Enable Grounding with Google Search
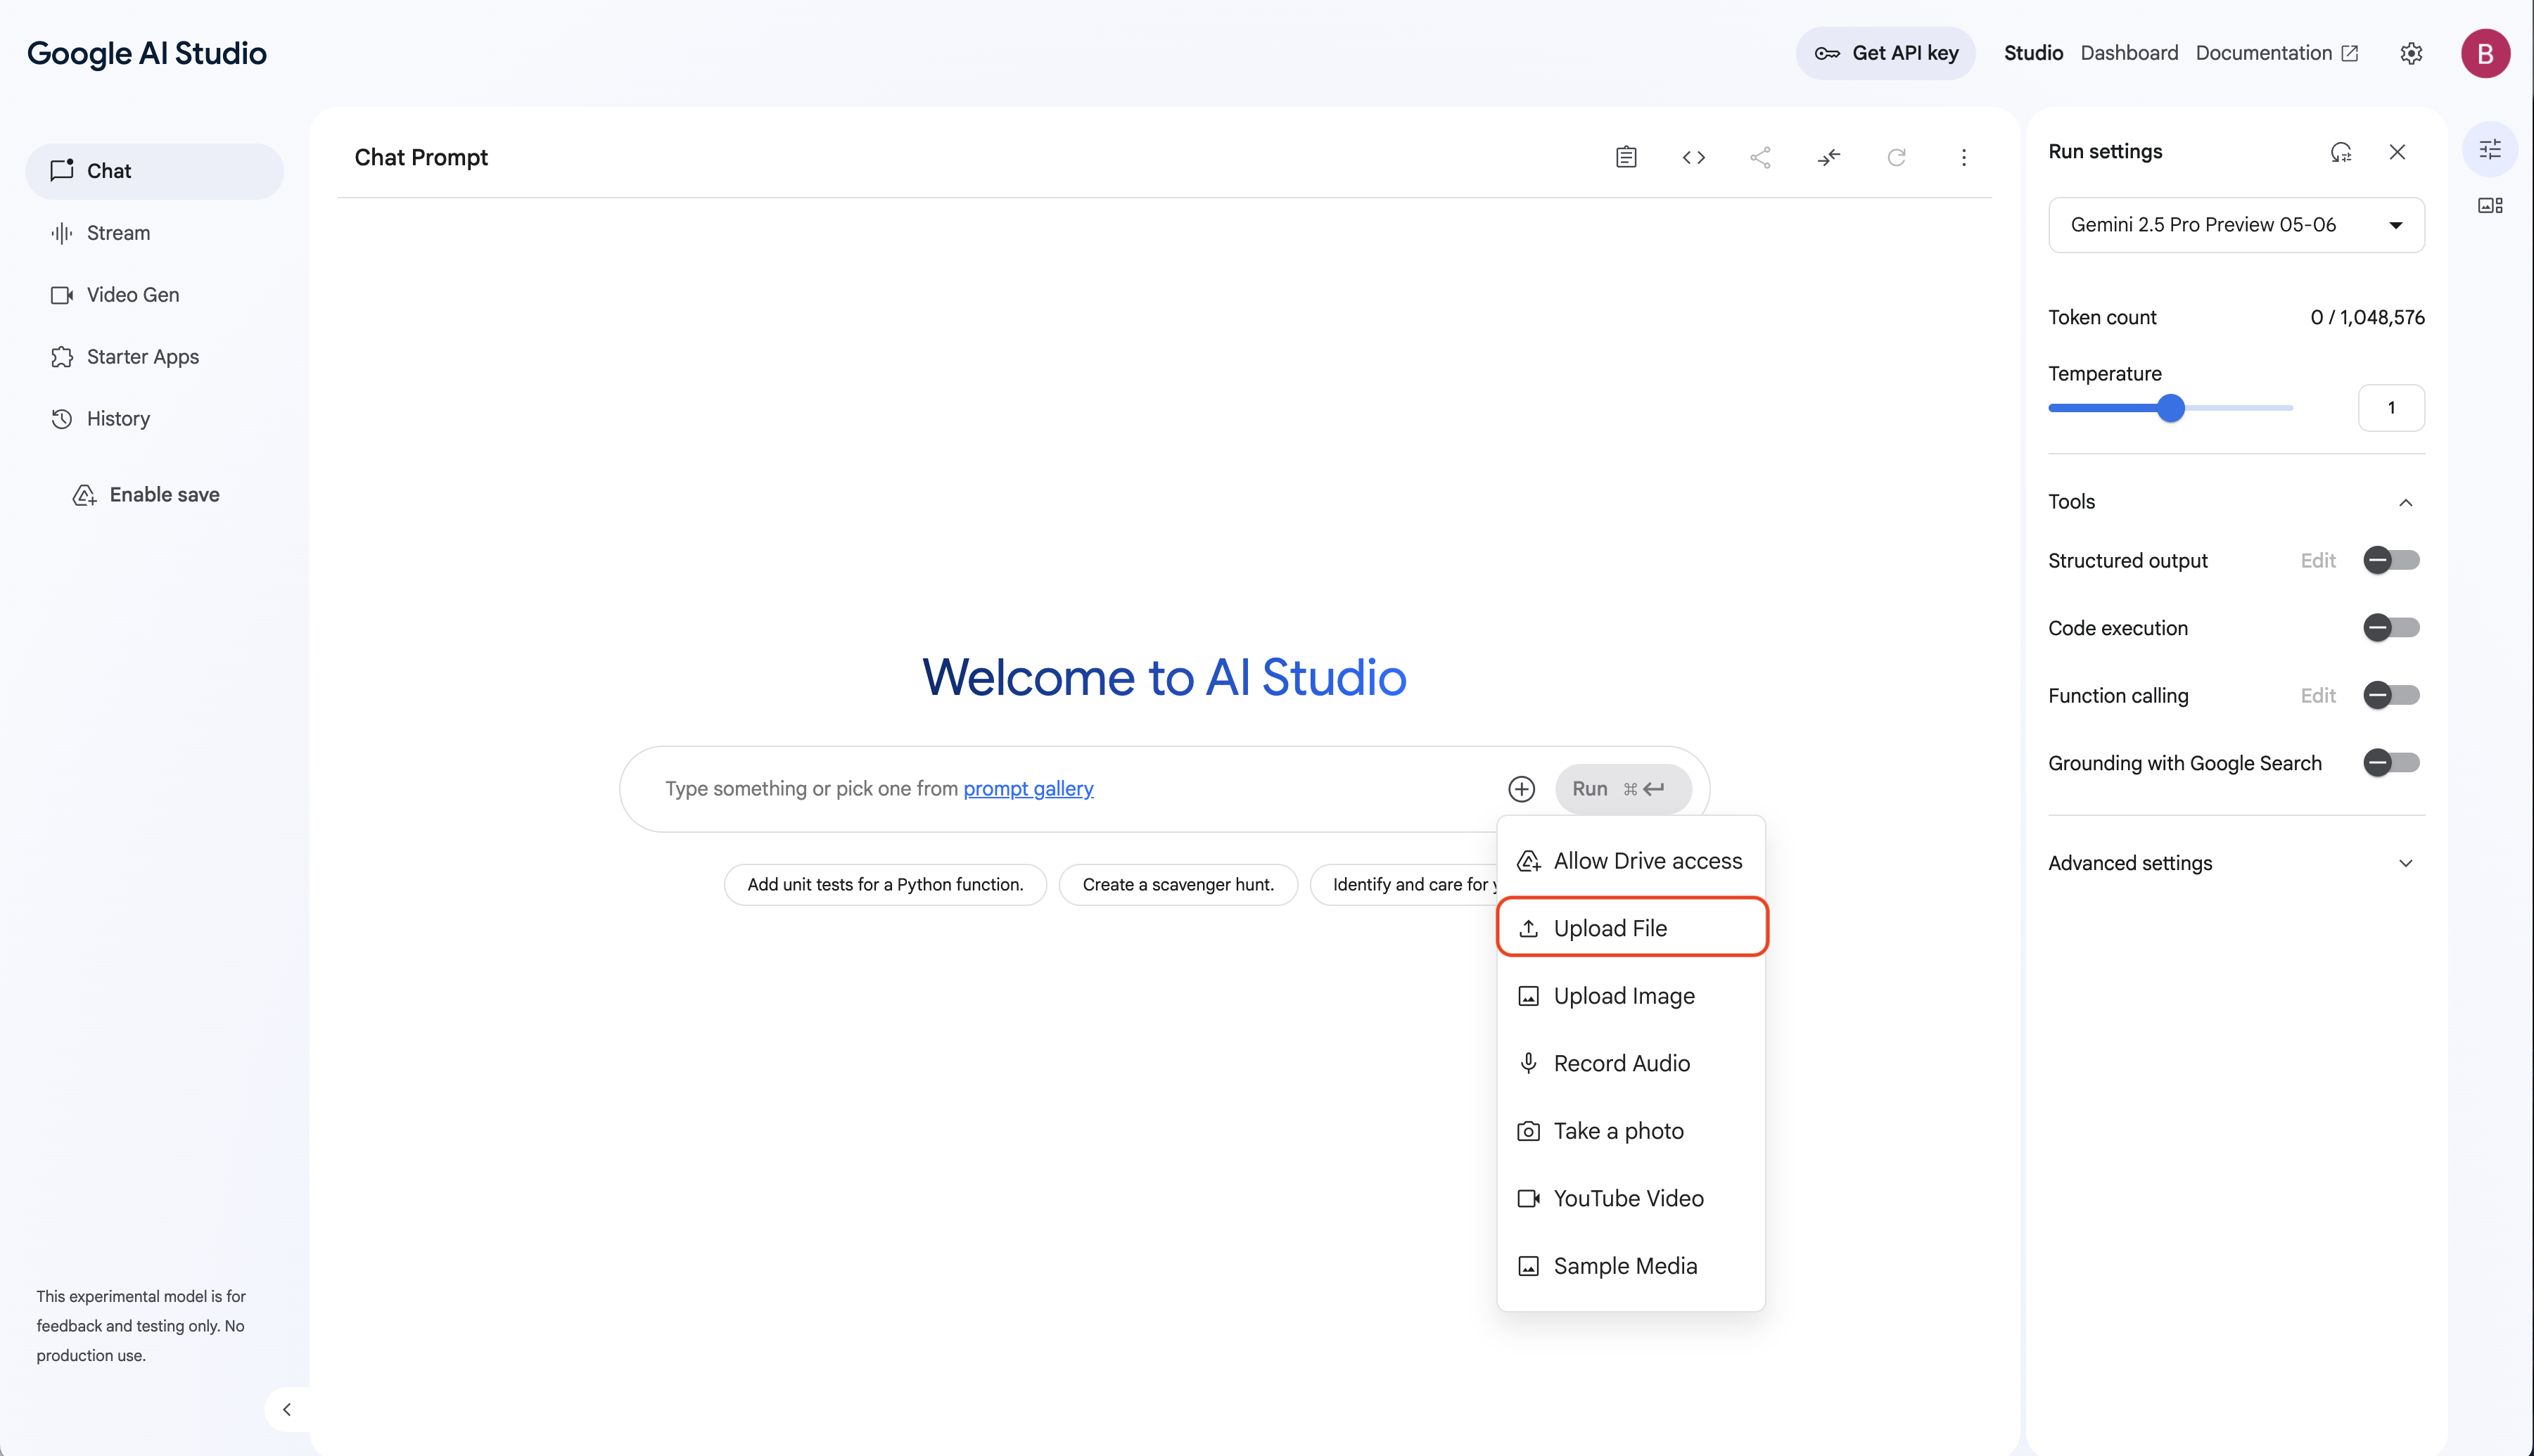This screenshot has height=1456, width=2534. click(2391, 763)
